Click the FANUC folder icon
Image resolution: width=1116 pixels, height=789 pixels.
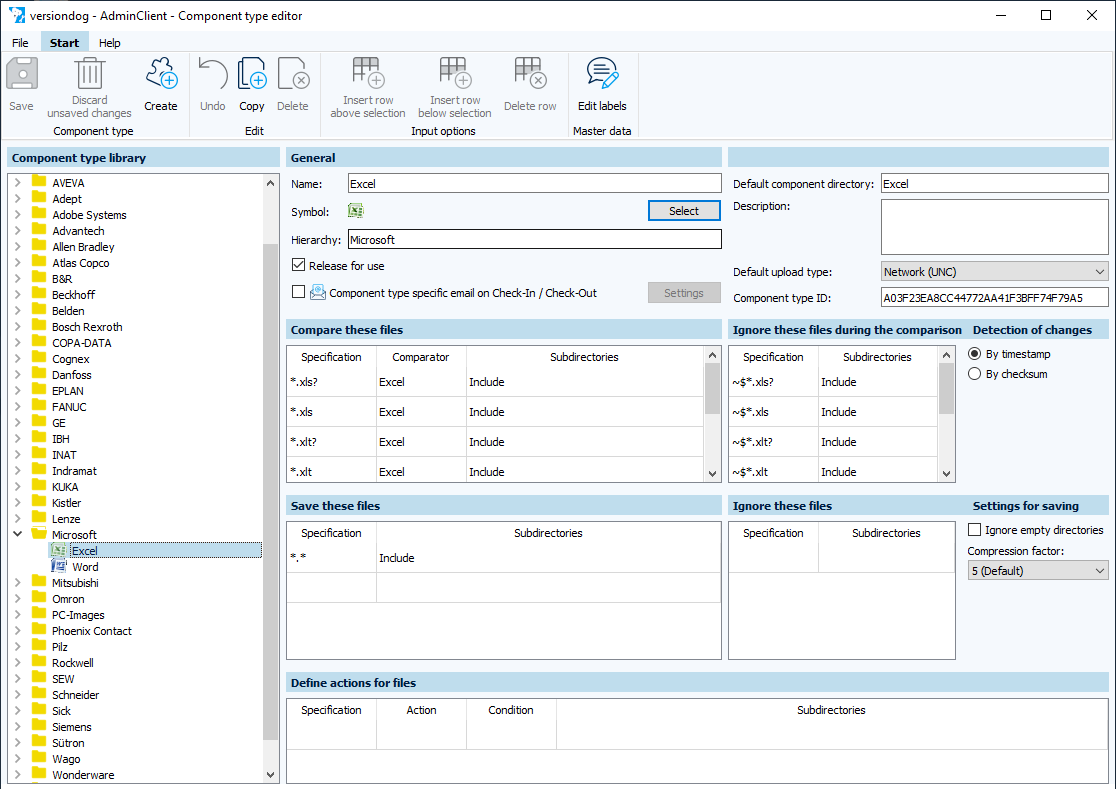tap(39, 406)
